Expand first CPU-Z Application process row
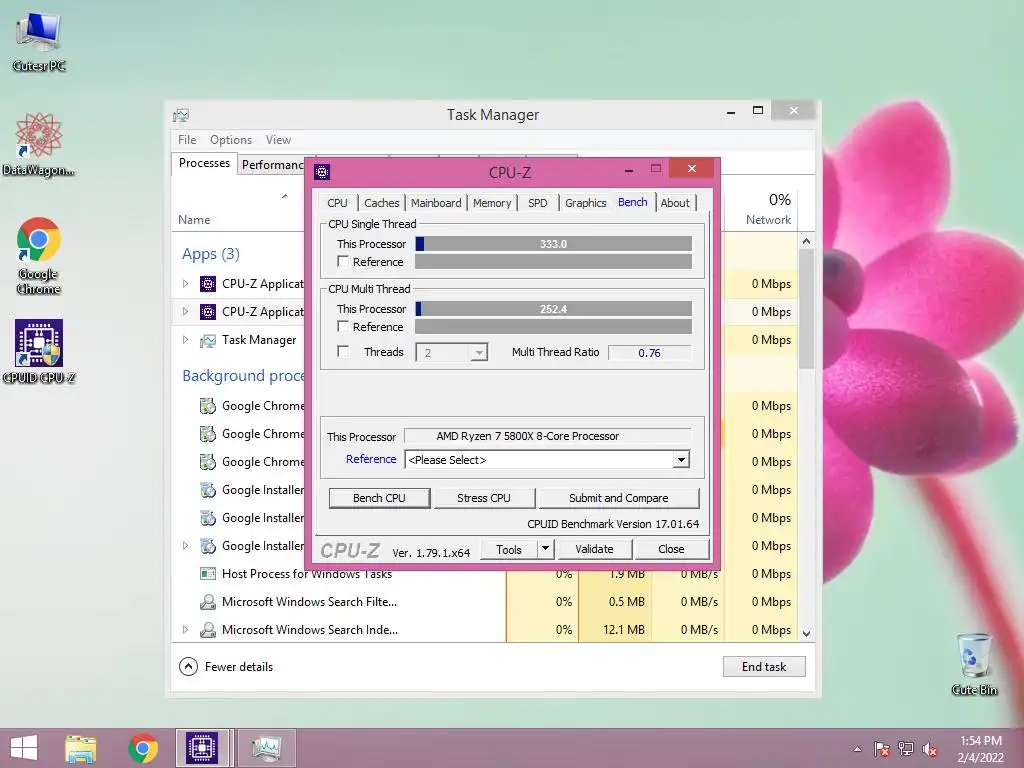Screen dimensions: 1024x768 point(185,284)
